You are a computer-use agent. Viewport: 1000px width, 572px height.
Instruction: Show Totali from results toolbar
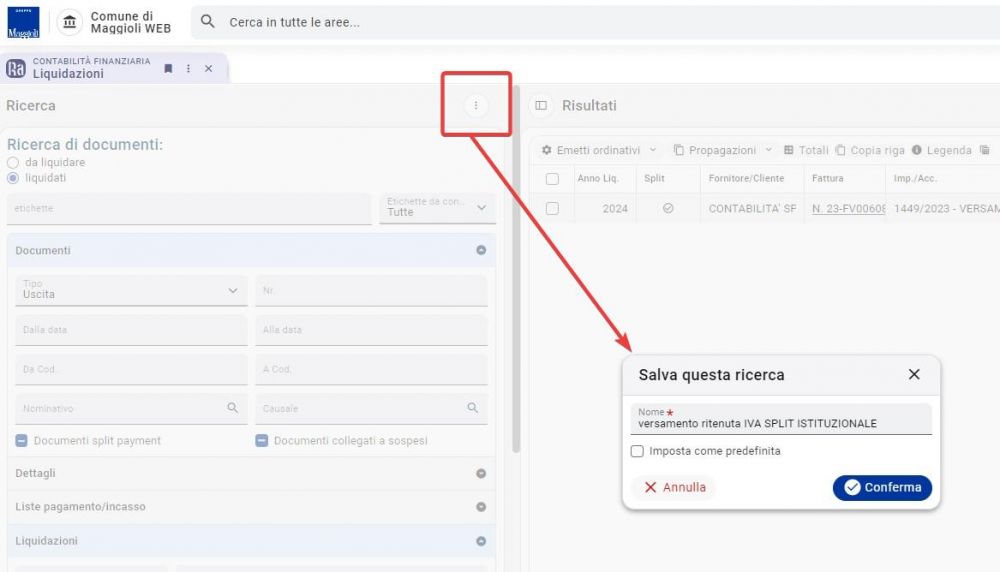pyautogui.click(x=805, y=150)
